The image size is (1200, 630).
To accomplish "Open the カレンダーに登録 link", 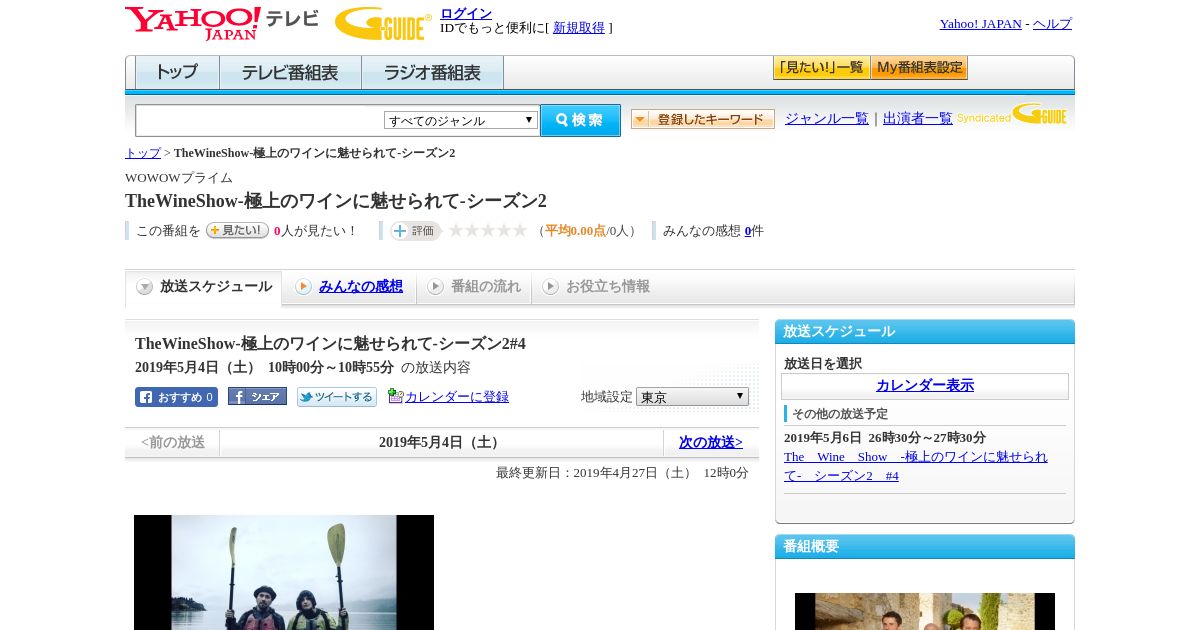I will 457,397.
